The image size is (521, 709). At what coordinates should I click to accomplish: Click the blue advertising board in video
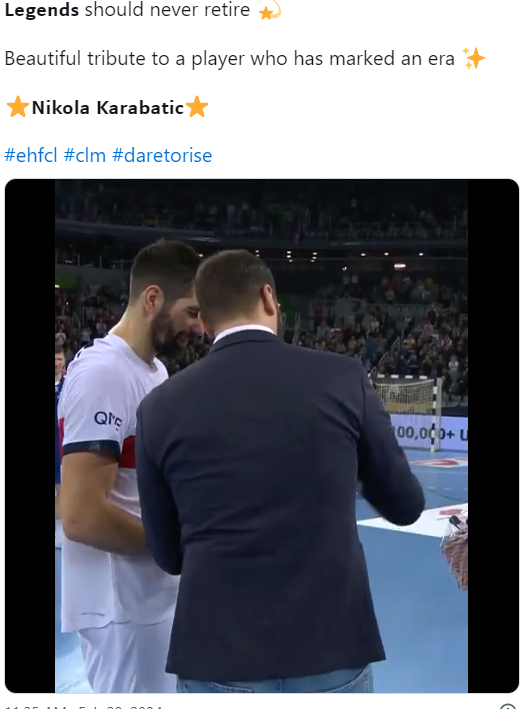pyautogui.click(x=430, y=433)
